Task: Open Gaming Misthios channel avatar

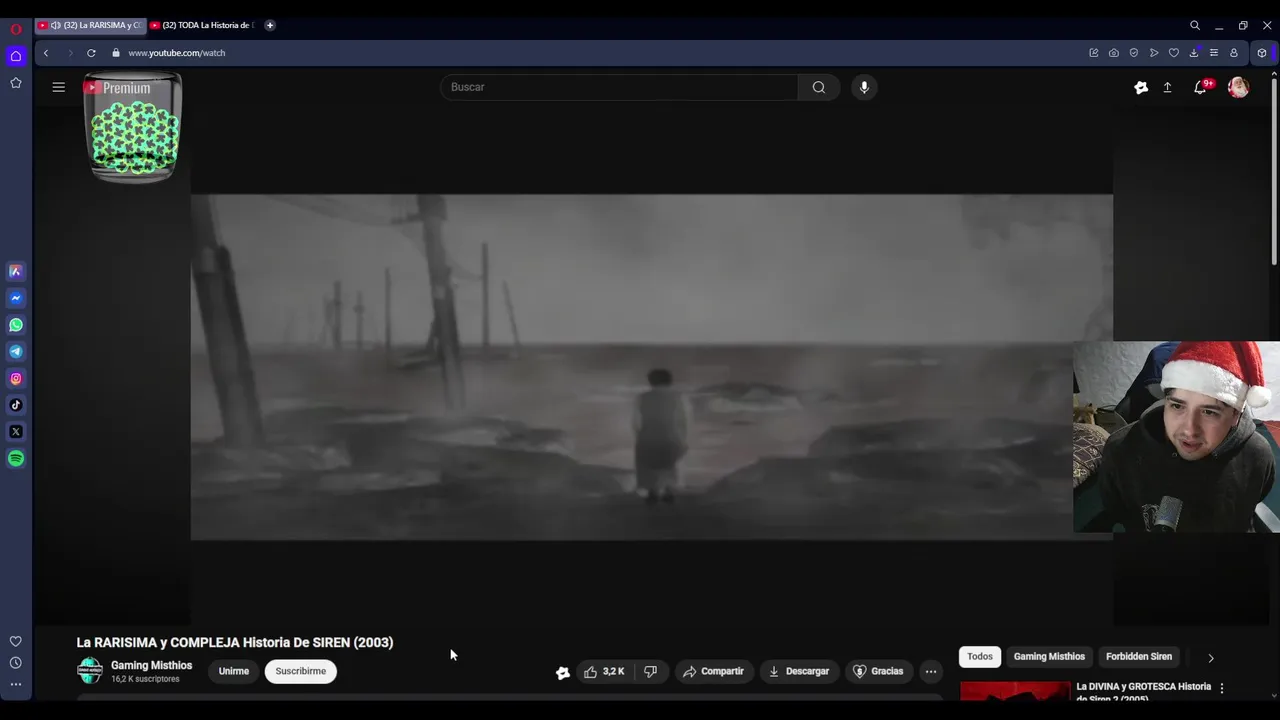Action: click(x=90, y=671)
